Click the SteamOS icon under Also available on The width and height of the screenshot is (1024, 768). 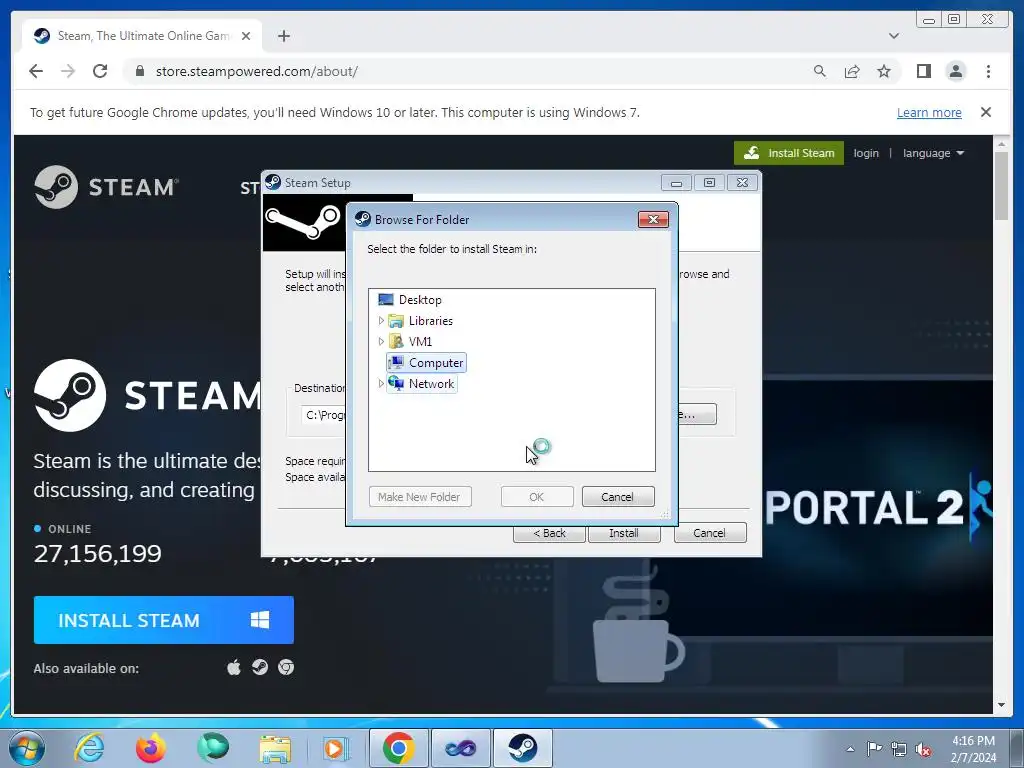point(260,667)
